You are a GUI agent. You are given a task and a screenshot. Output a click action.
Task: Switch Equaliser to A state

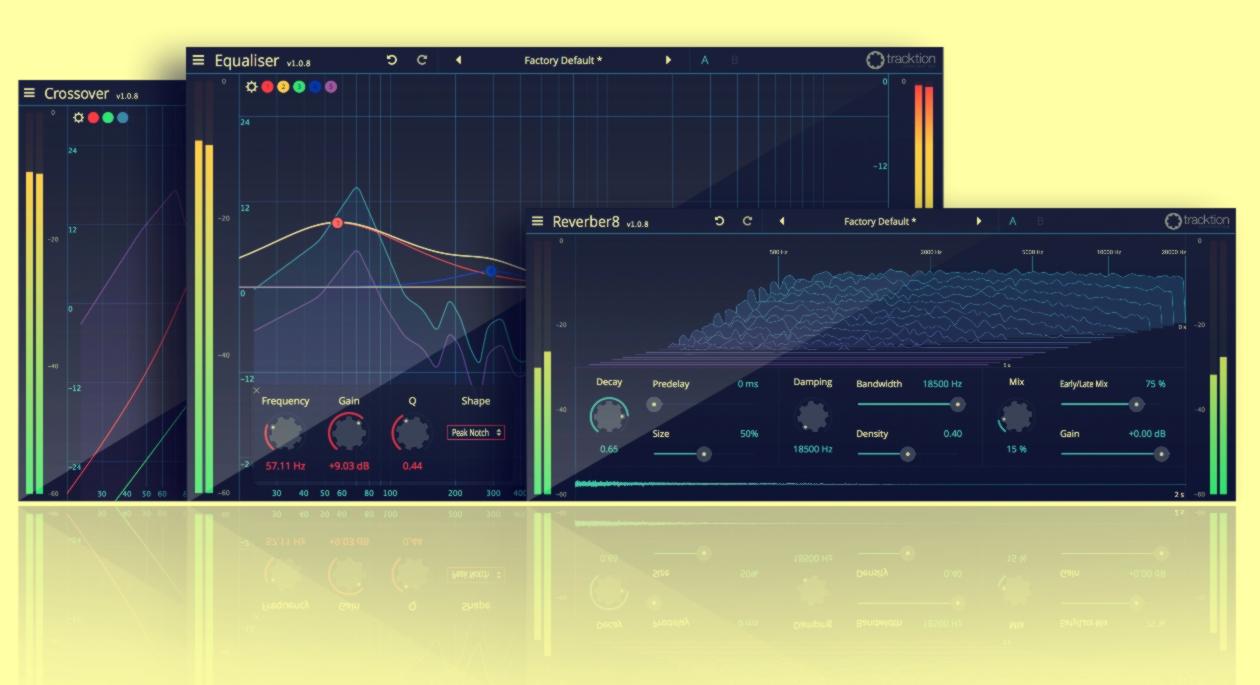tap(704, 60)
